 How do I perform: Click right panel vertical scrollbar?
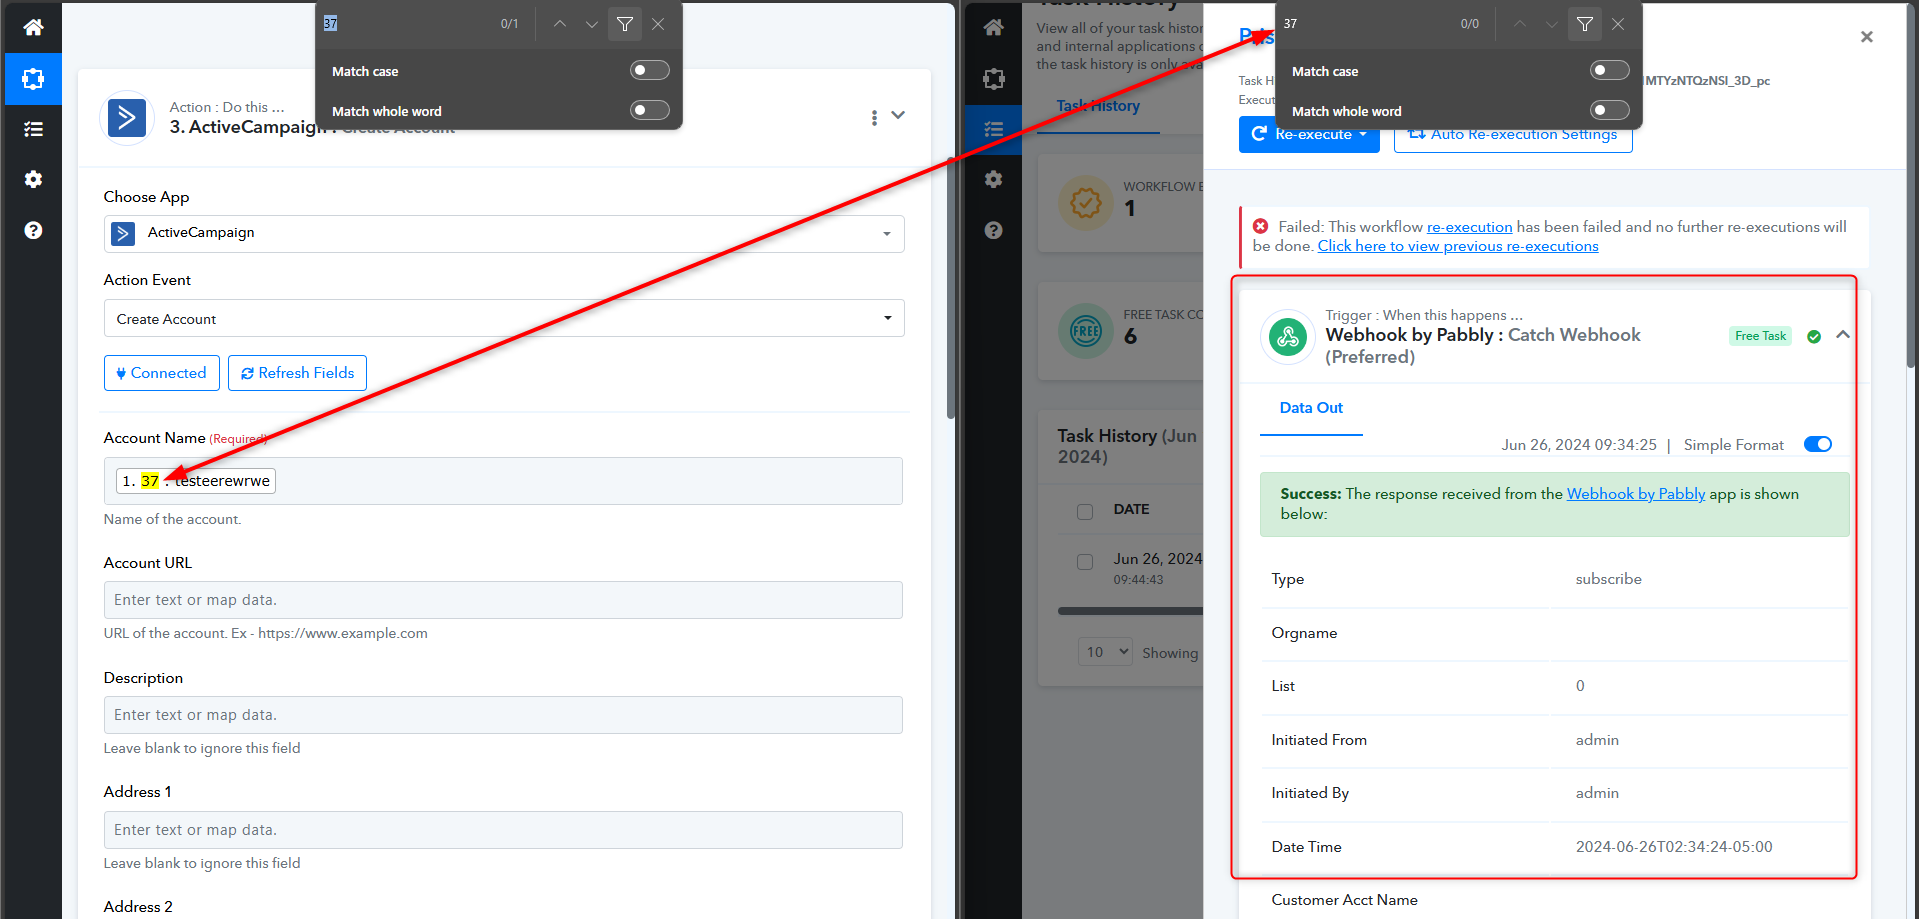pyautogui.click(x=1911, y=185)
